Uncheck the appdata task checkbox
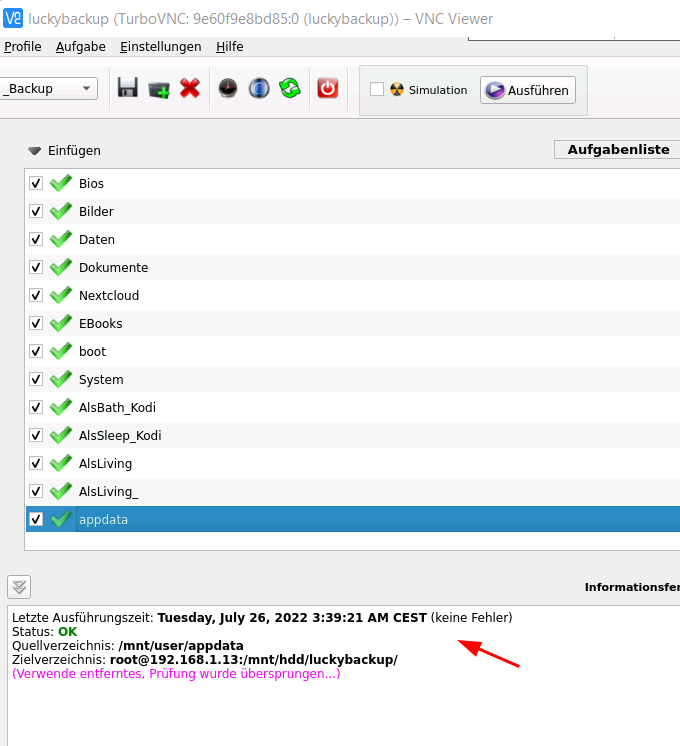680x746 pixels. click(x=36, y=520)
